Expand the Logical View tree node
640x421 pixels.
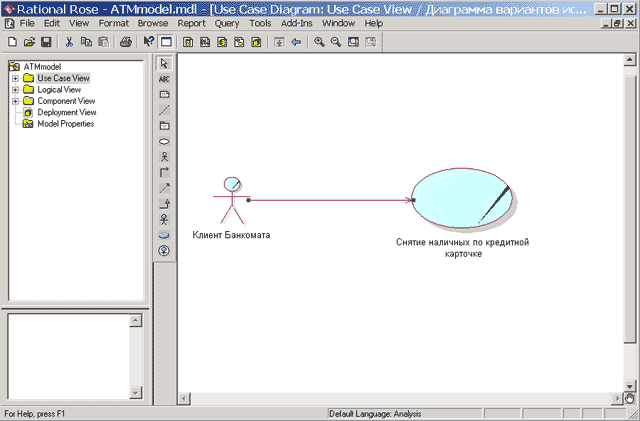(x=15, y=90)
